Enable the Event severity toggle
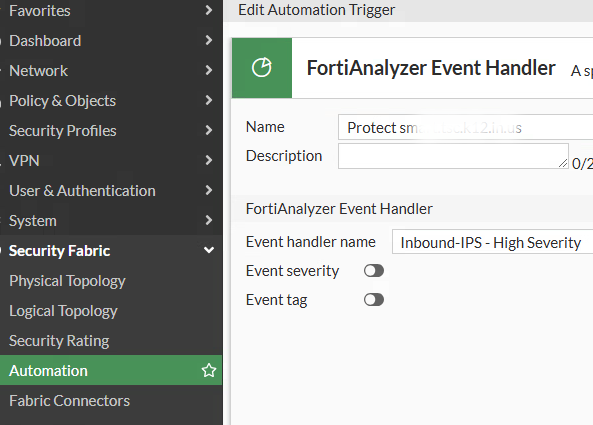The height and width of the screenshot is (425, 593). (374, 271)
